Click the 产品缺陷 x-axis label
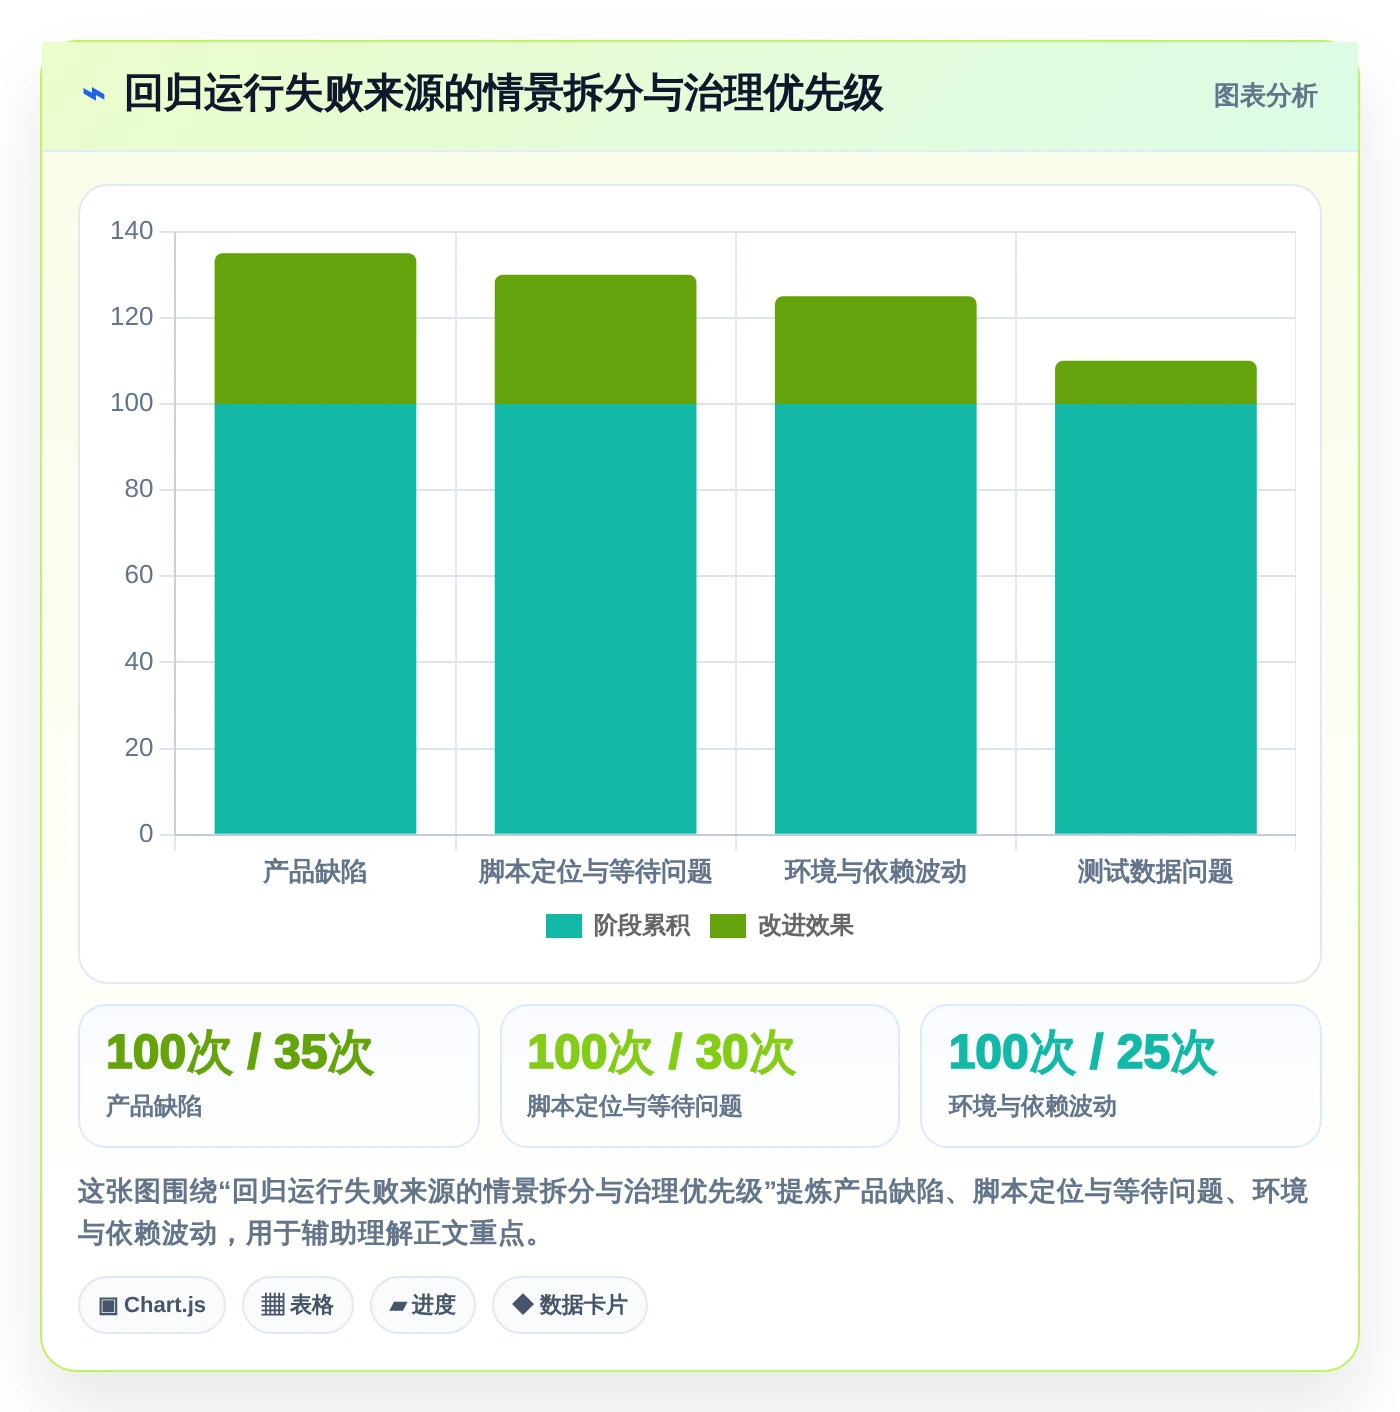The image size is (1400, 1412). click(315, 872)
